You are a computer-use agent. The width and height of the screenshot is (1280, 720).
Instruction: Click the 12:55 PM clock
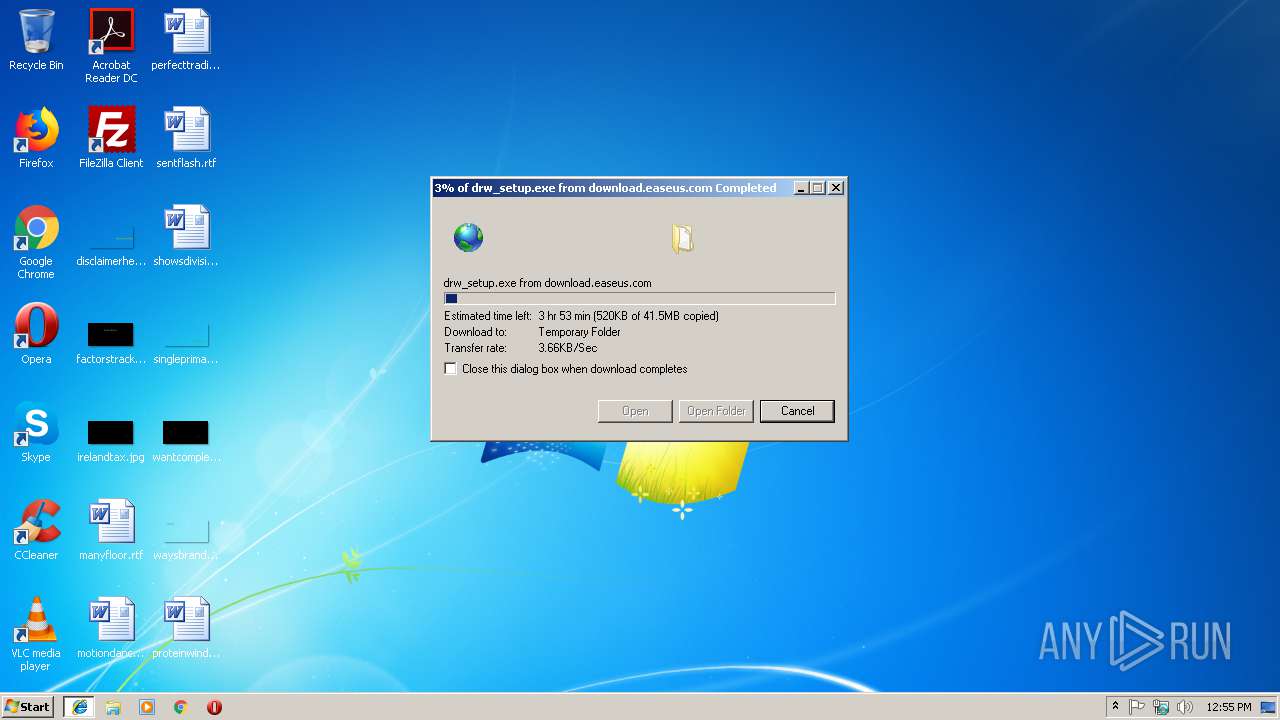[x=1229, y=707]
